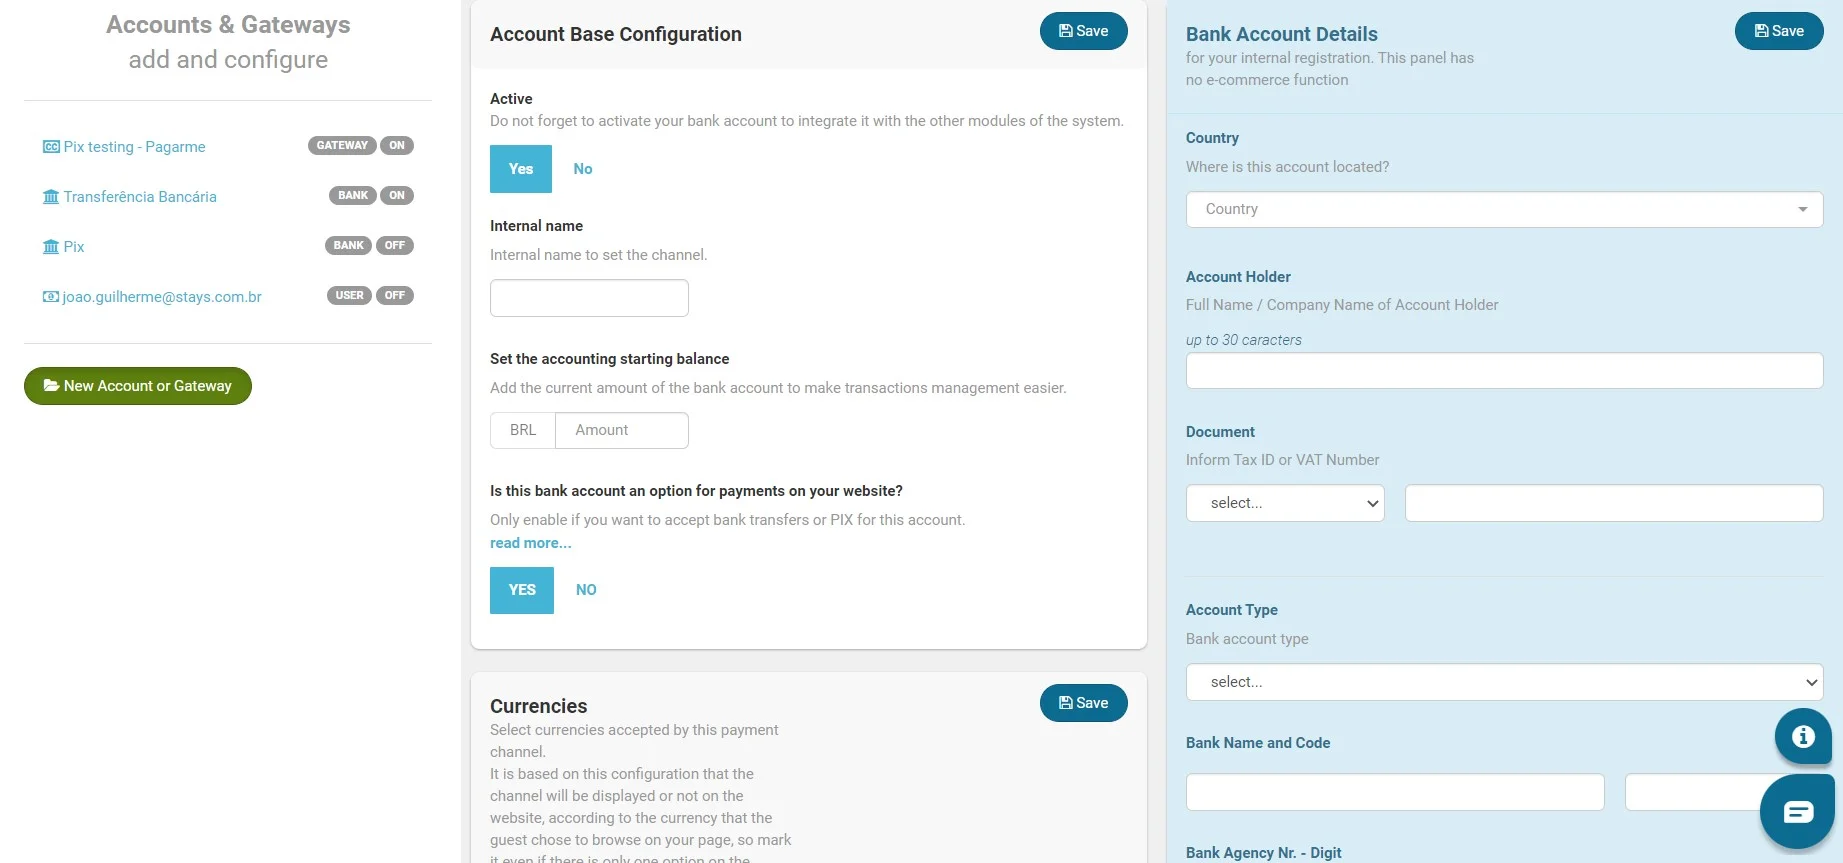Click the bank building icon next to Pix
Image resolution: width=1843 pixels, height=863 pixels.
(51, 247)
